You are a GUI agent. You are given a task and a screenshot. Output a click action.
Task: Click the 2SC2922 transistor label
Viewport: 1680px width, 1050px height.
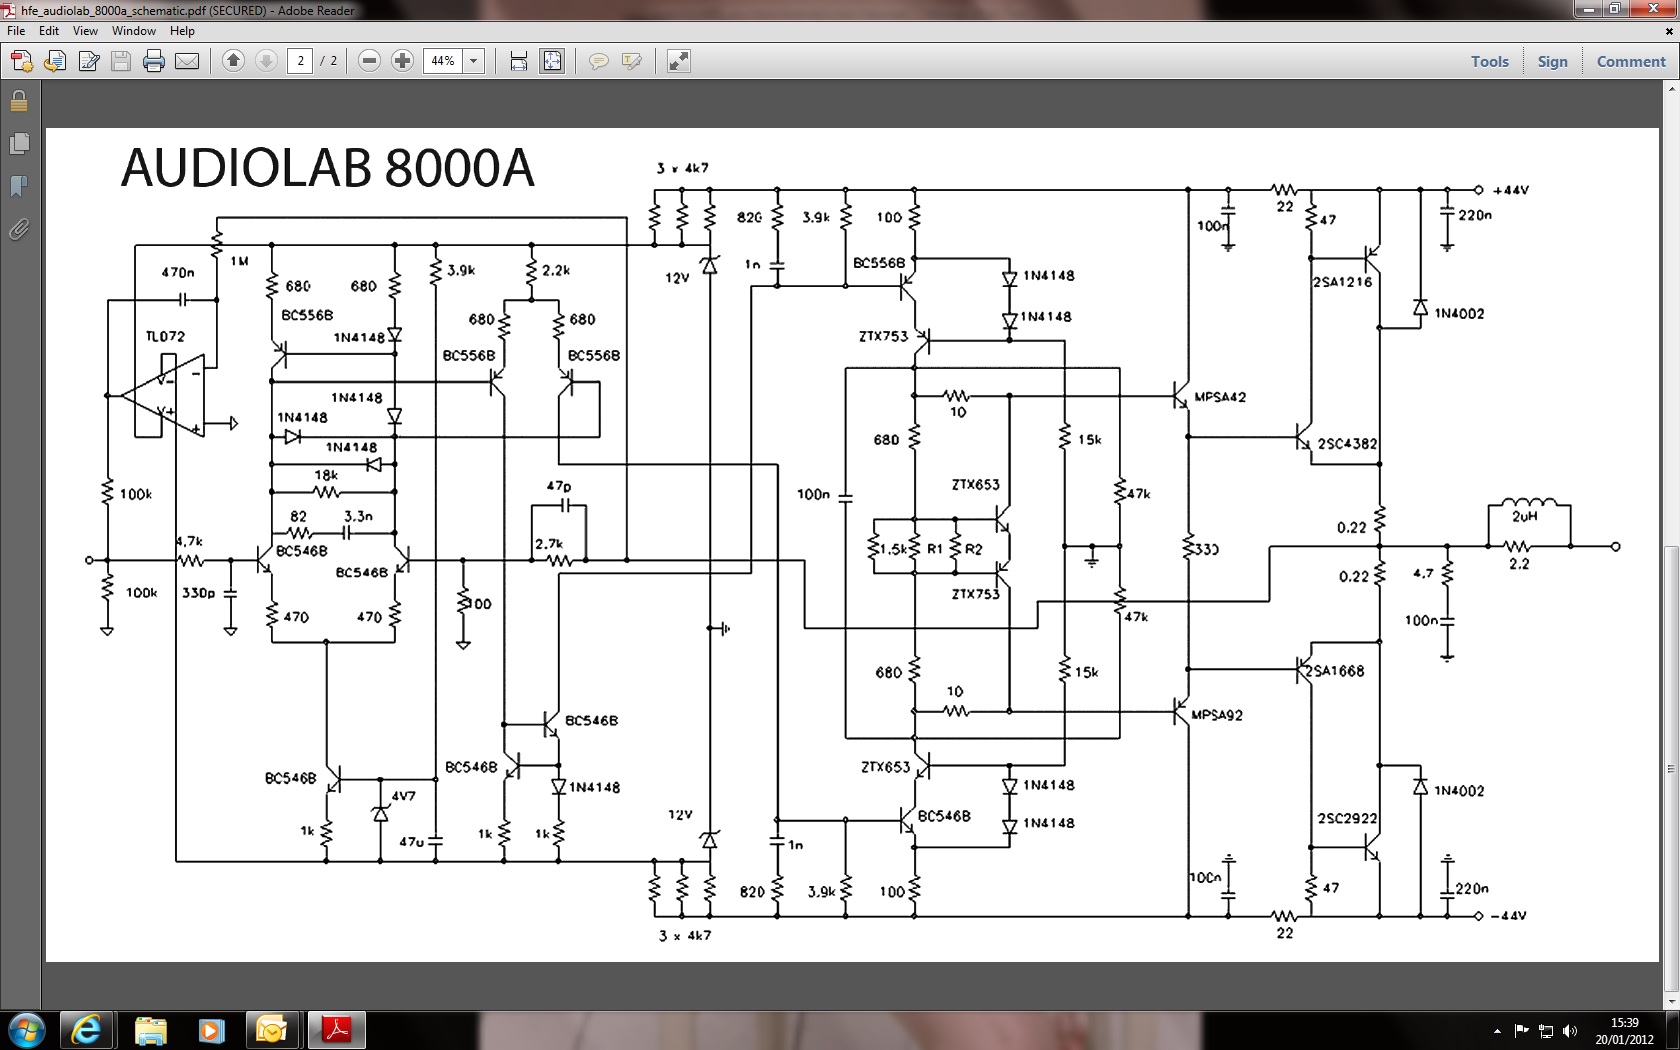[1347, 818]
